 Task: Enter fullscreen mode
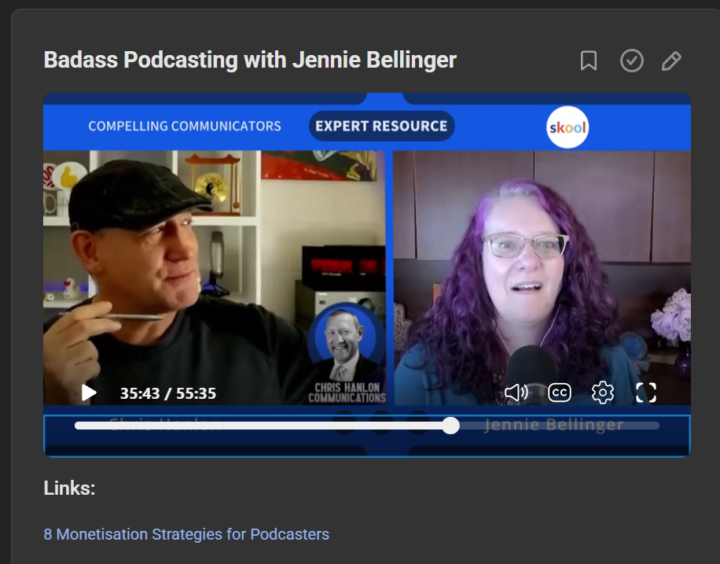pyautogui.click(x=646, y=393)
